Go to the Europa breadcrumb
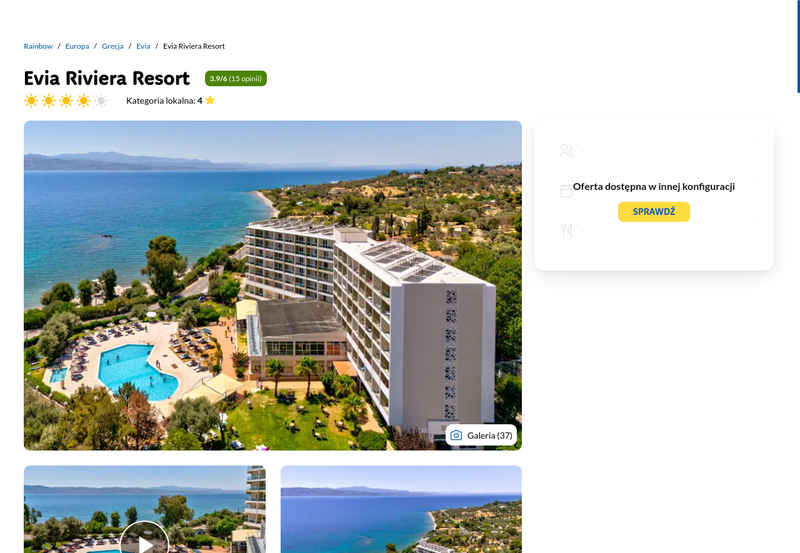This screenshot has height=553, width=800. click(x=77, y=46)
